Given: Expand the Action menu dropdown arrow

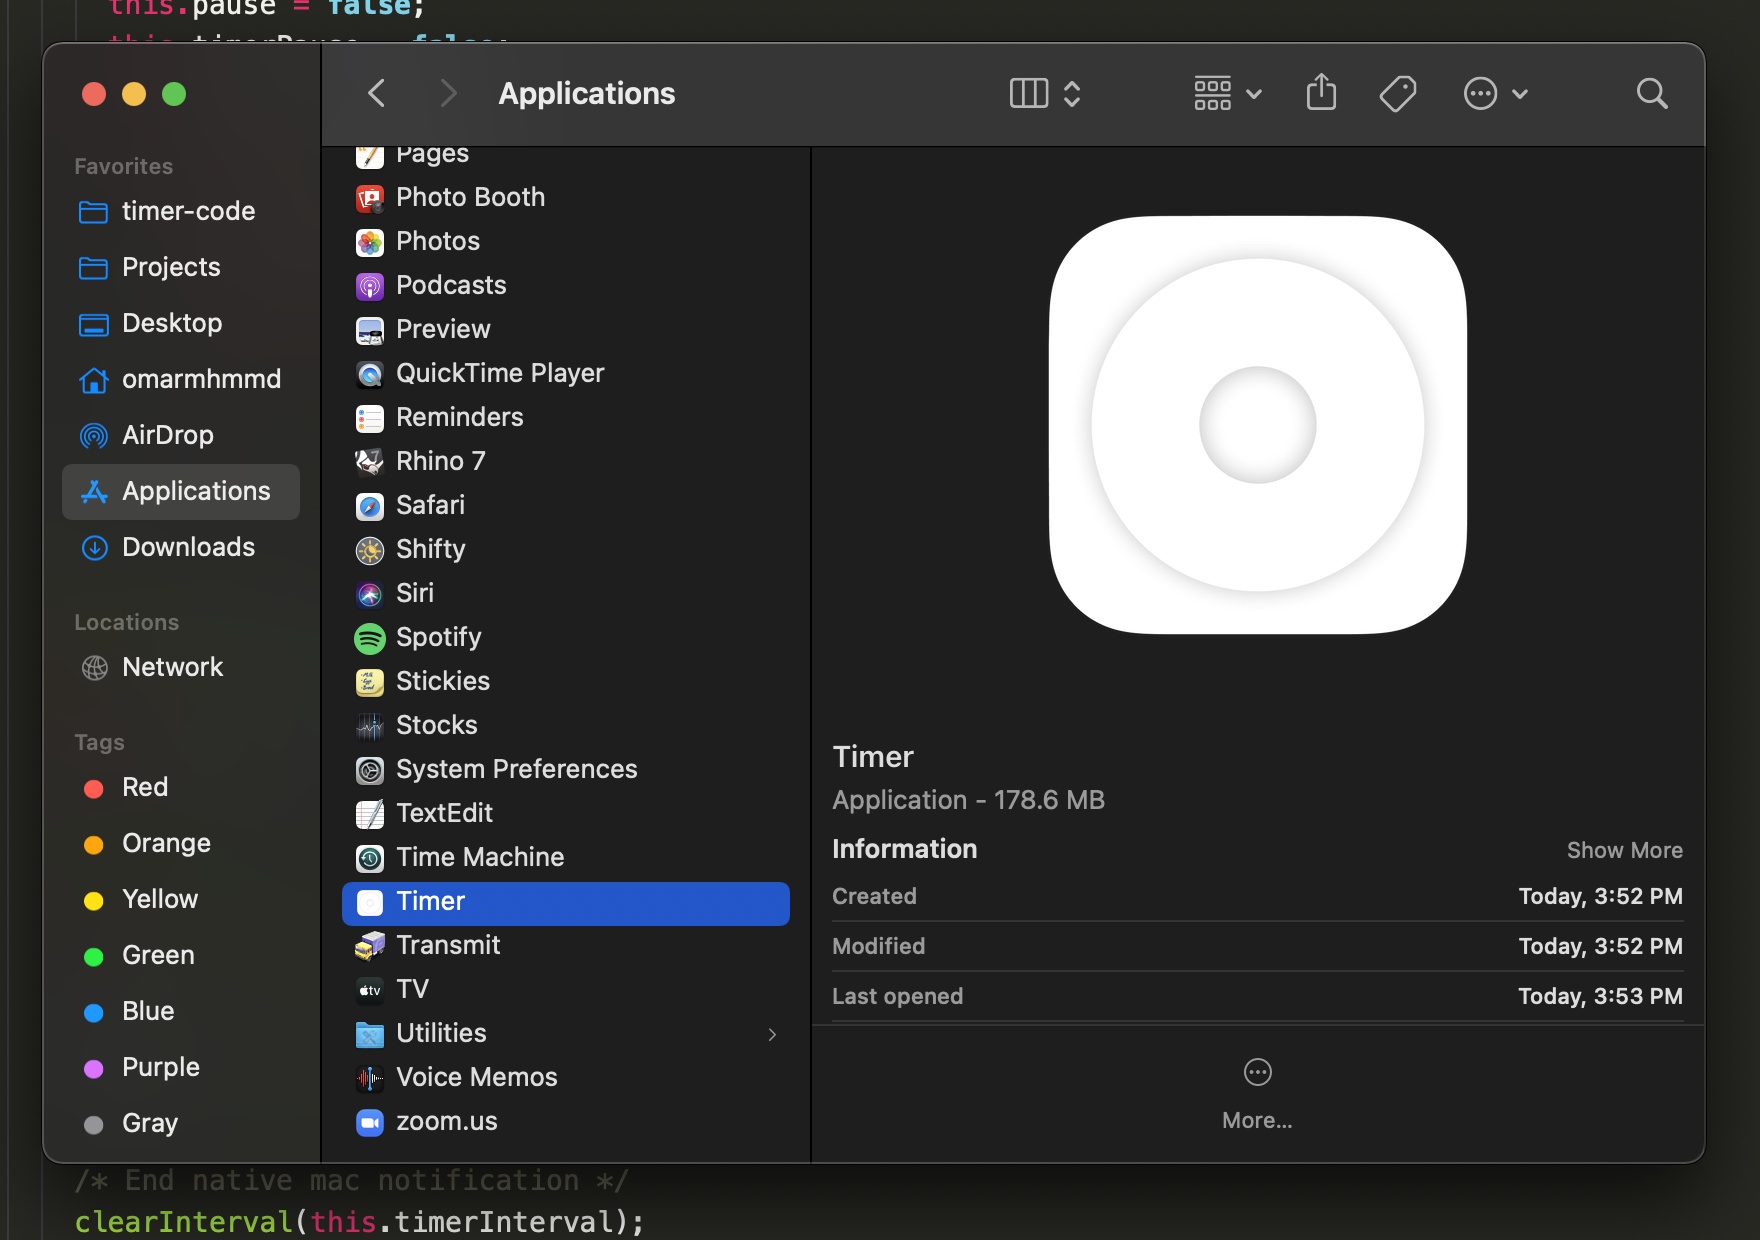Looking at the screenshot, I should (1520, 94).
